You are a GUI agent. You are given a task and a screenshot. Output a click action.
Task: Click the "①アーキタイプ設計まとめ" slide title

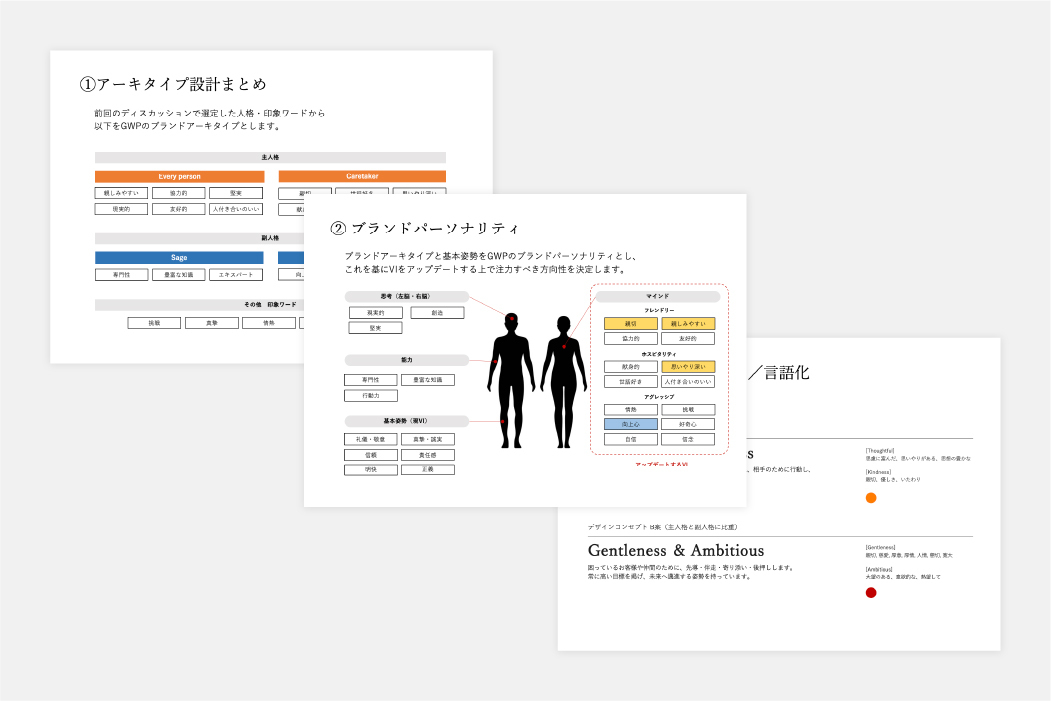point(173,84)
